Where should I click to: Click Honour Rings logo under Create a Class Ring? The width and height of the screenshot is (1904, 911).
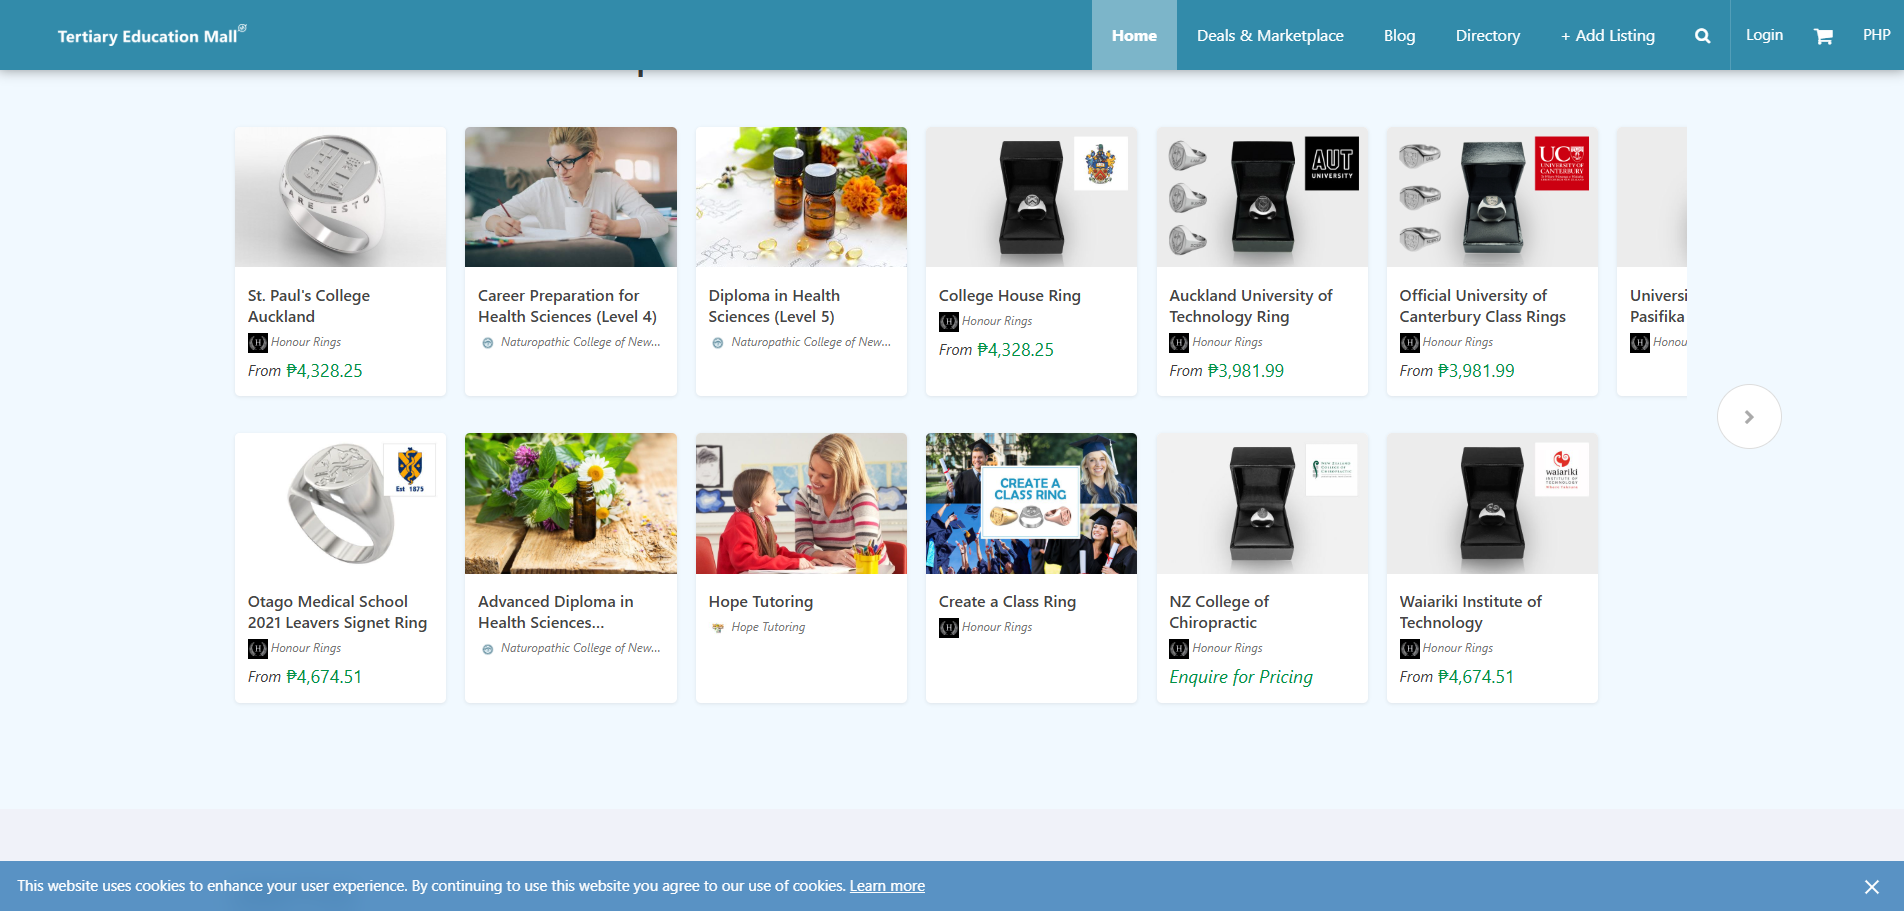948,628
